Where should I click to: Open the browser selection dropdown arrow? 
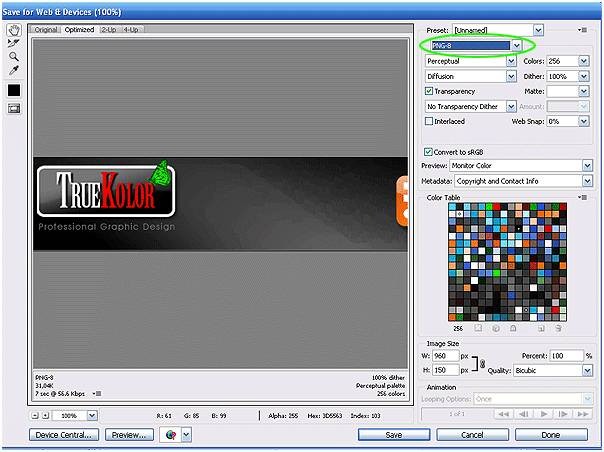pos(186,435)
